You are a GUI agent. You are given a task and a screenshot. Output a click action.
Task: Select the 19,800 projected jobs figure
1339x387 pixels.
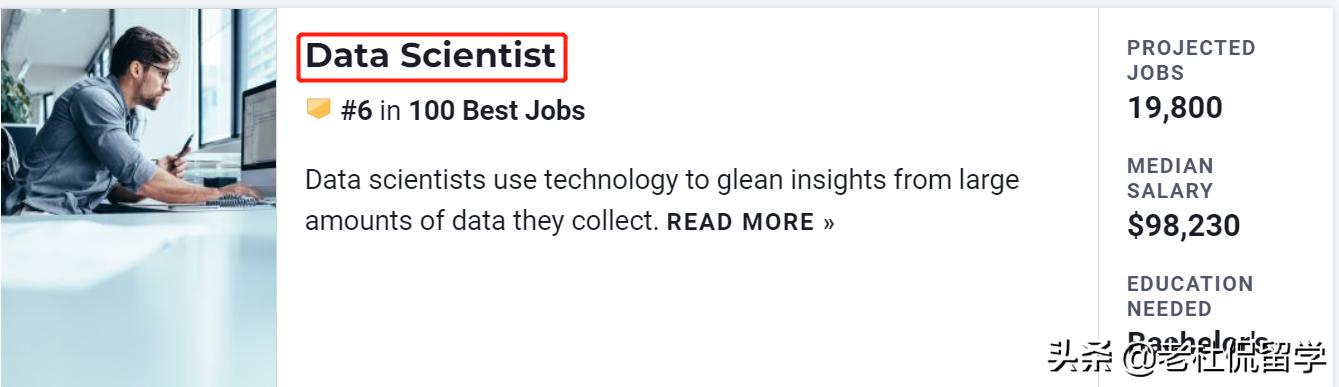click(x=1175, y=107)
